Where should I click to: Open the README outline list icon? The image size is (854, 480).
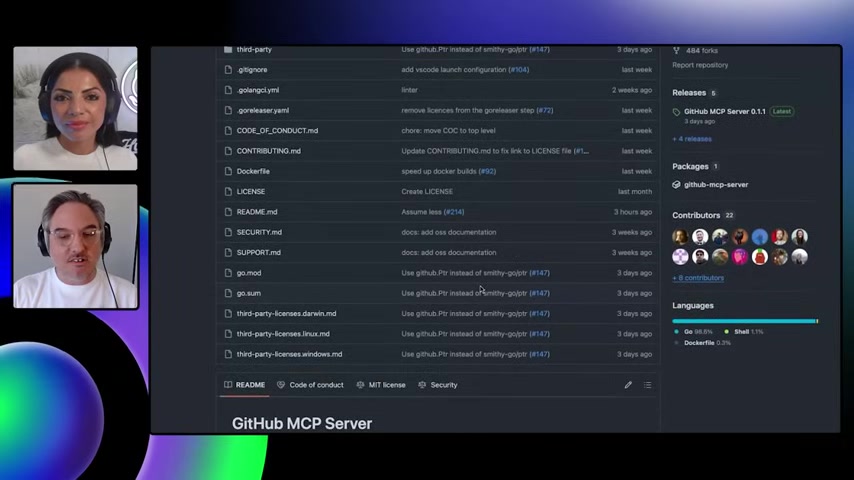pos(648,385)
